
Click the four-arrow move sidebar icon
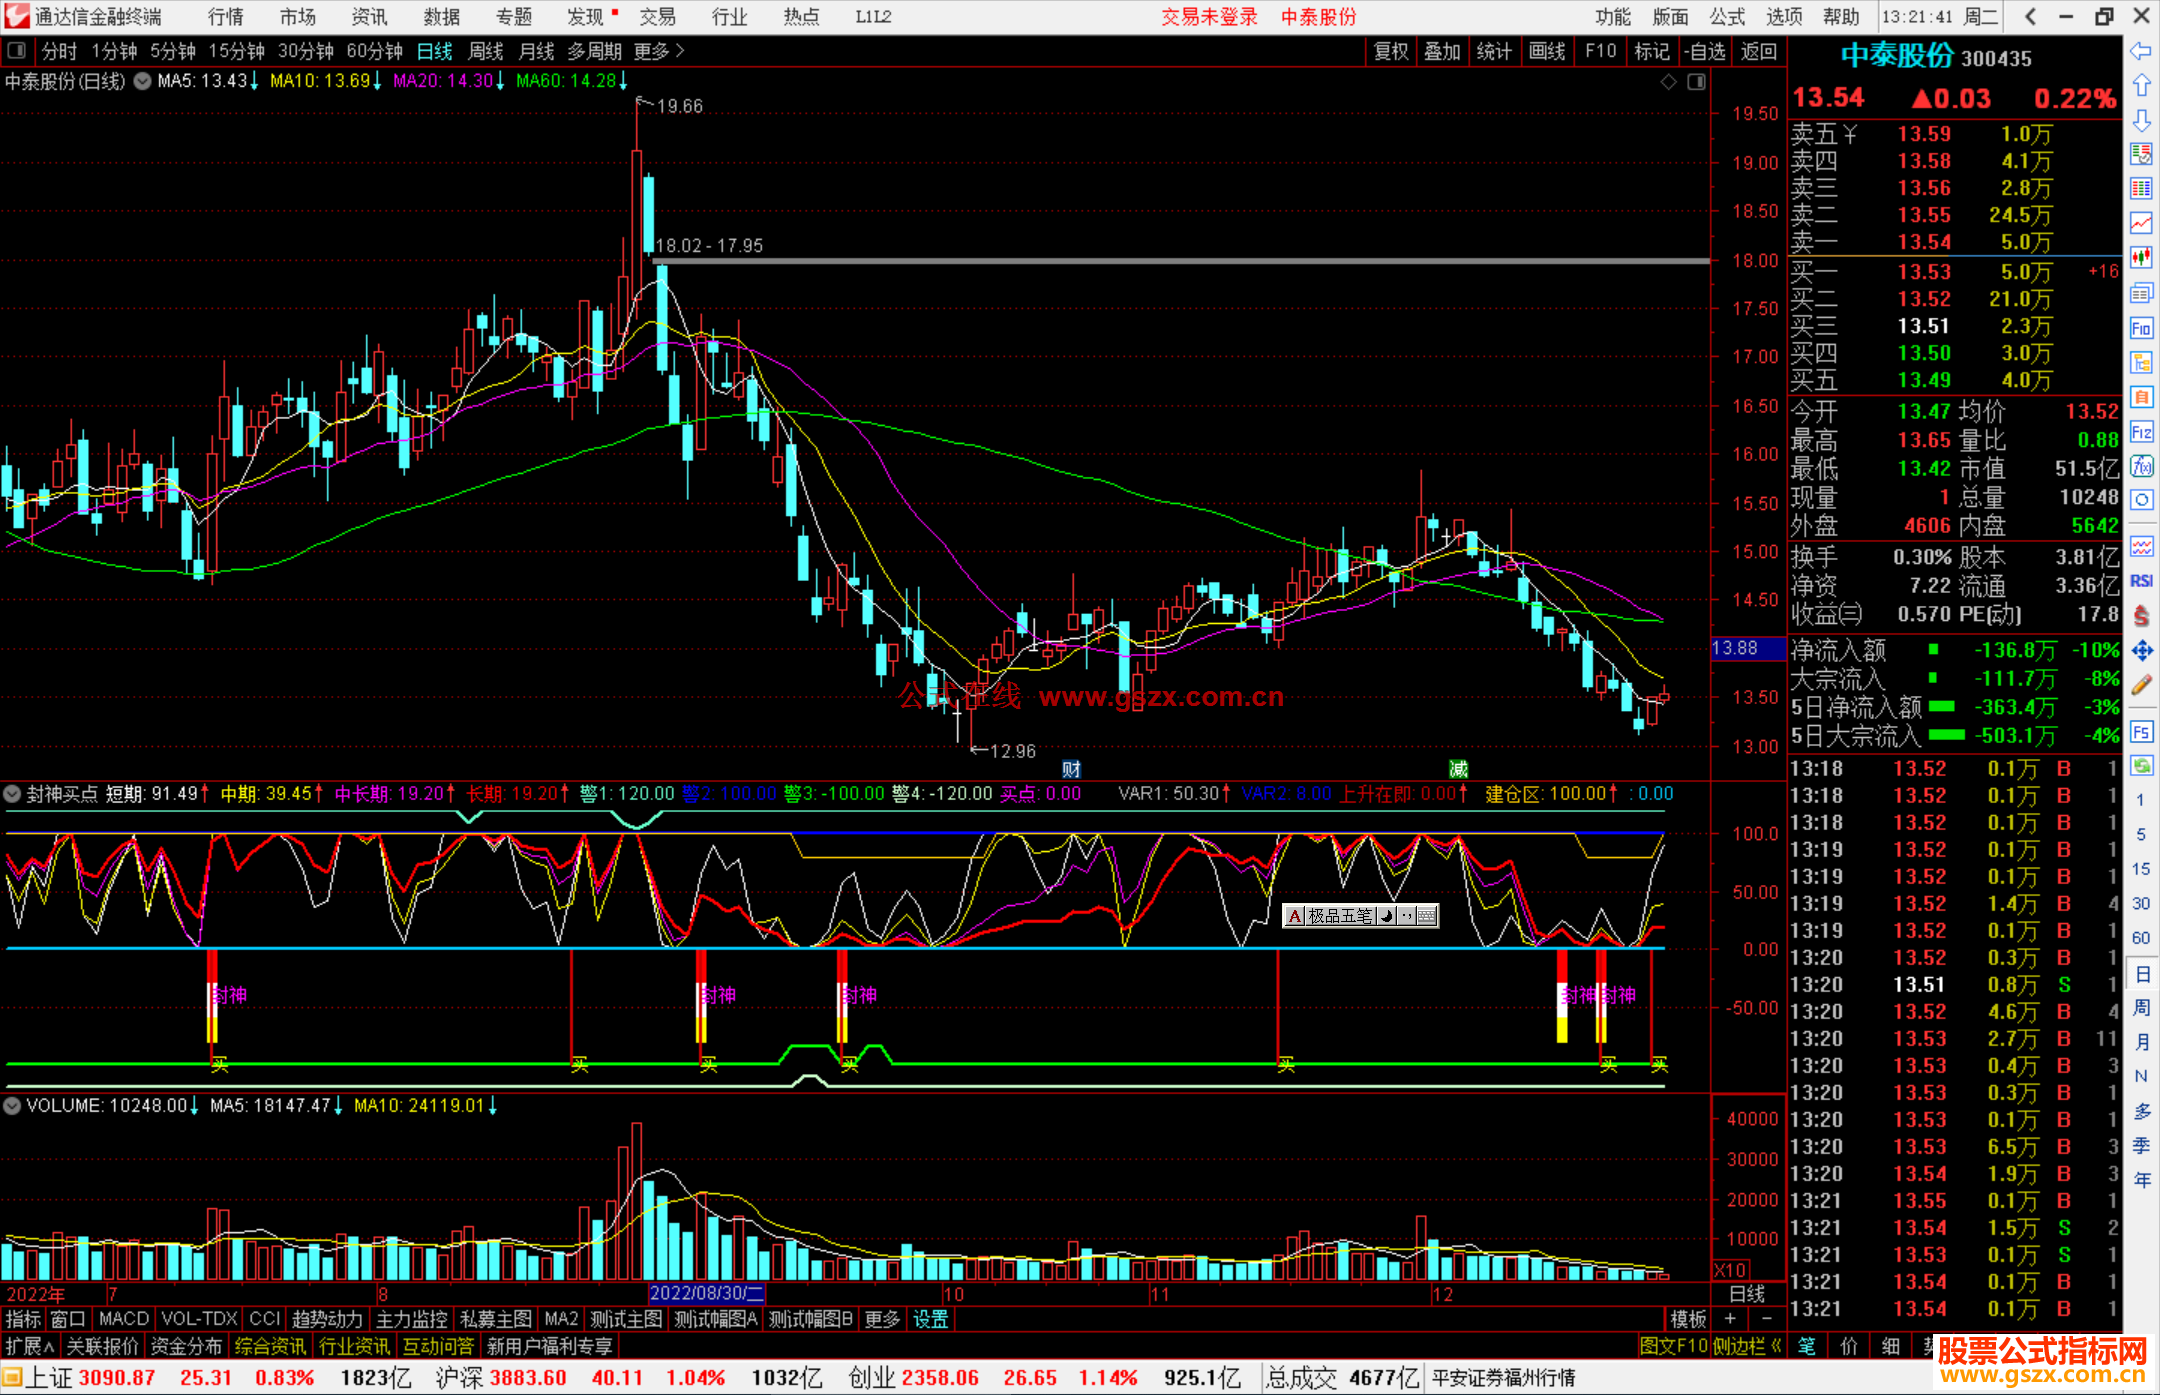pyautogui.click(x=2141, y=651)
